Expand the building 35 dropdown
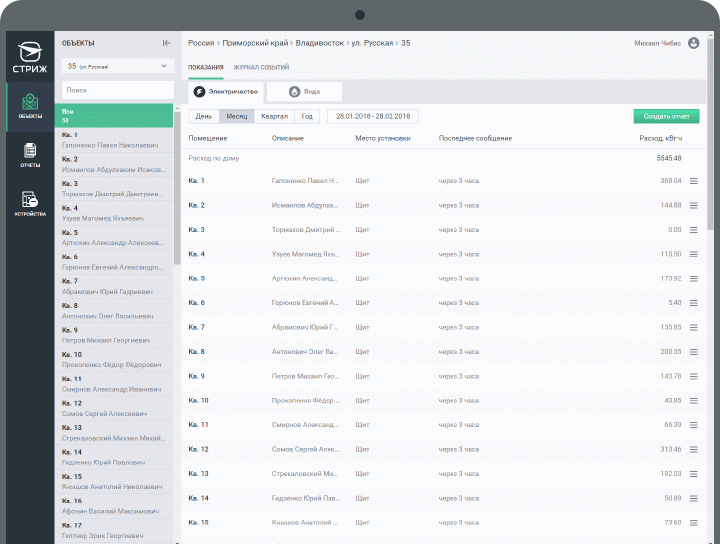Screen dimensions: 720x544 pos(117,66)
